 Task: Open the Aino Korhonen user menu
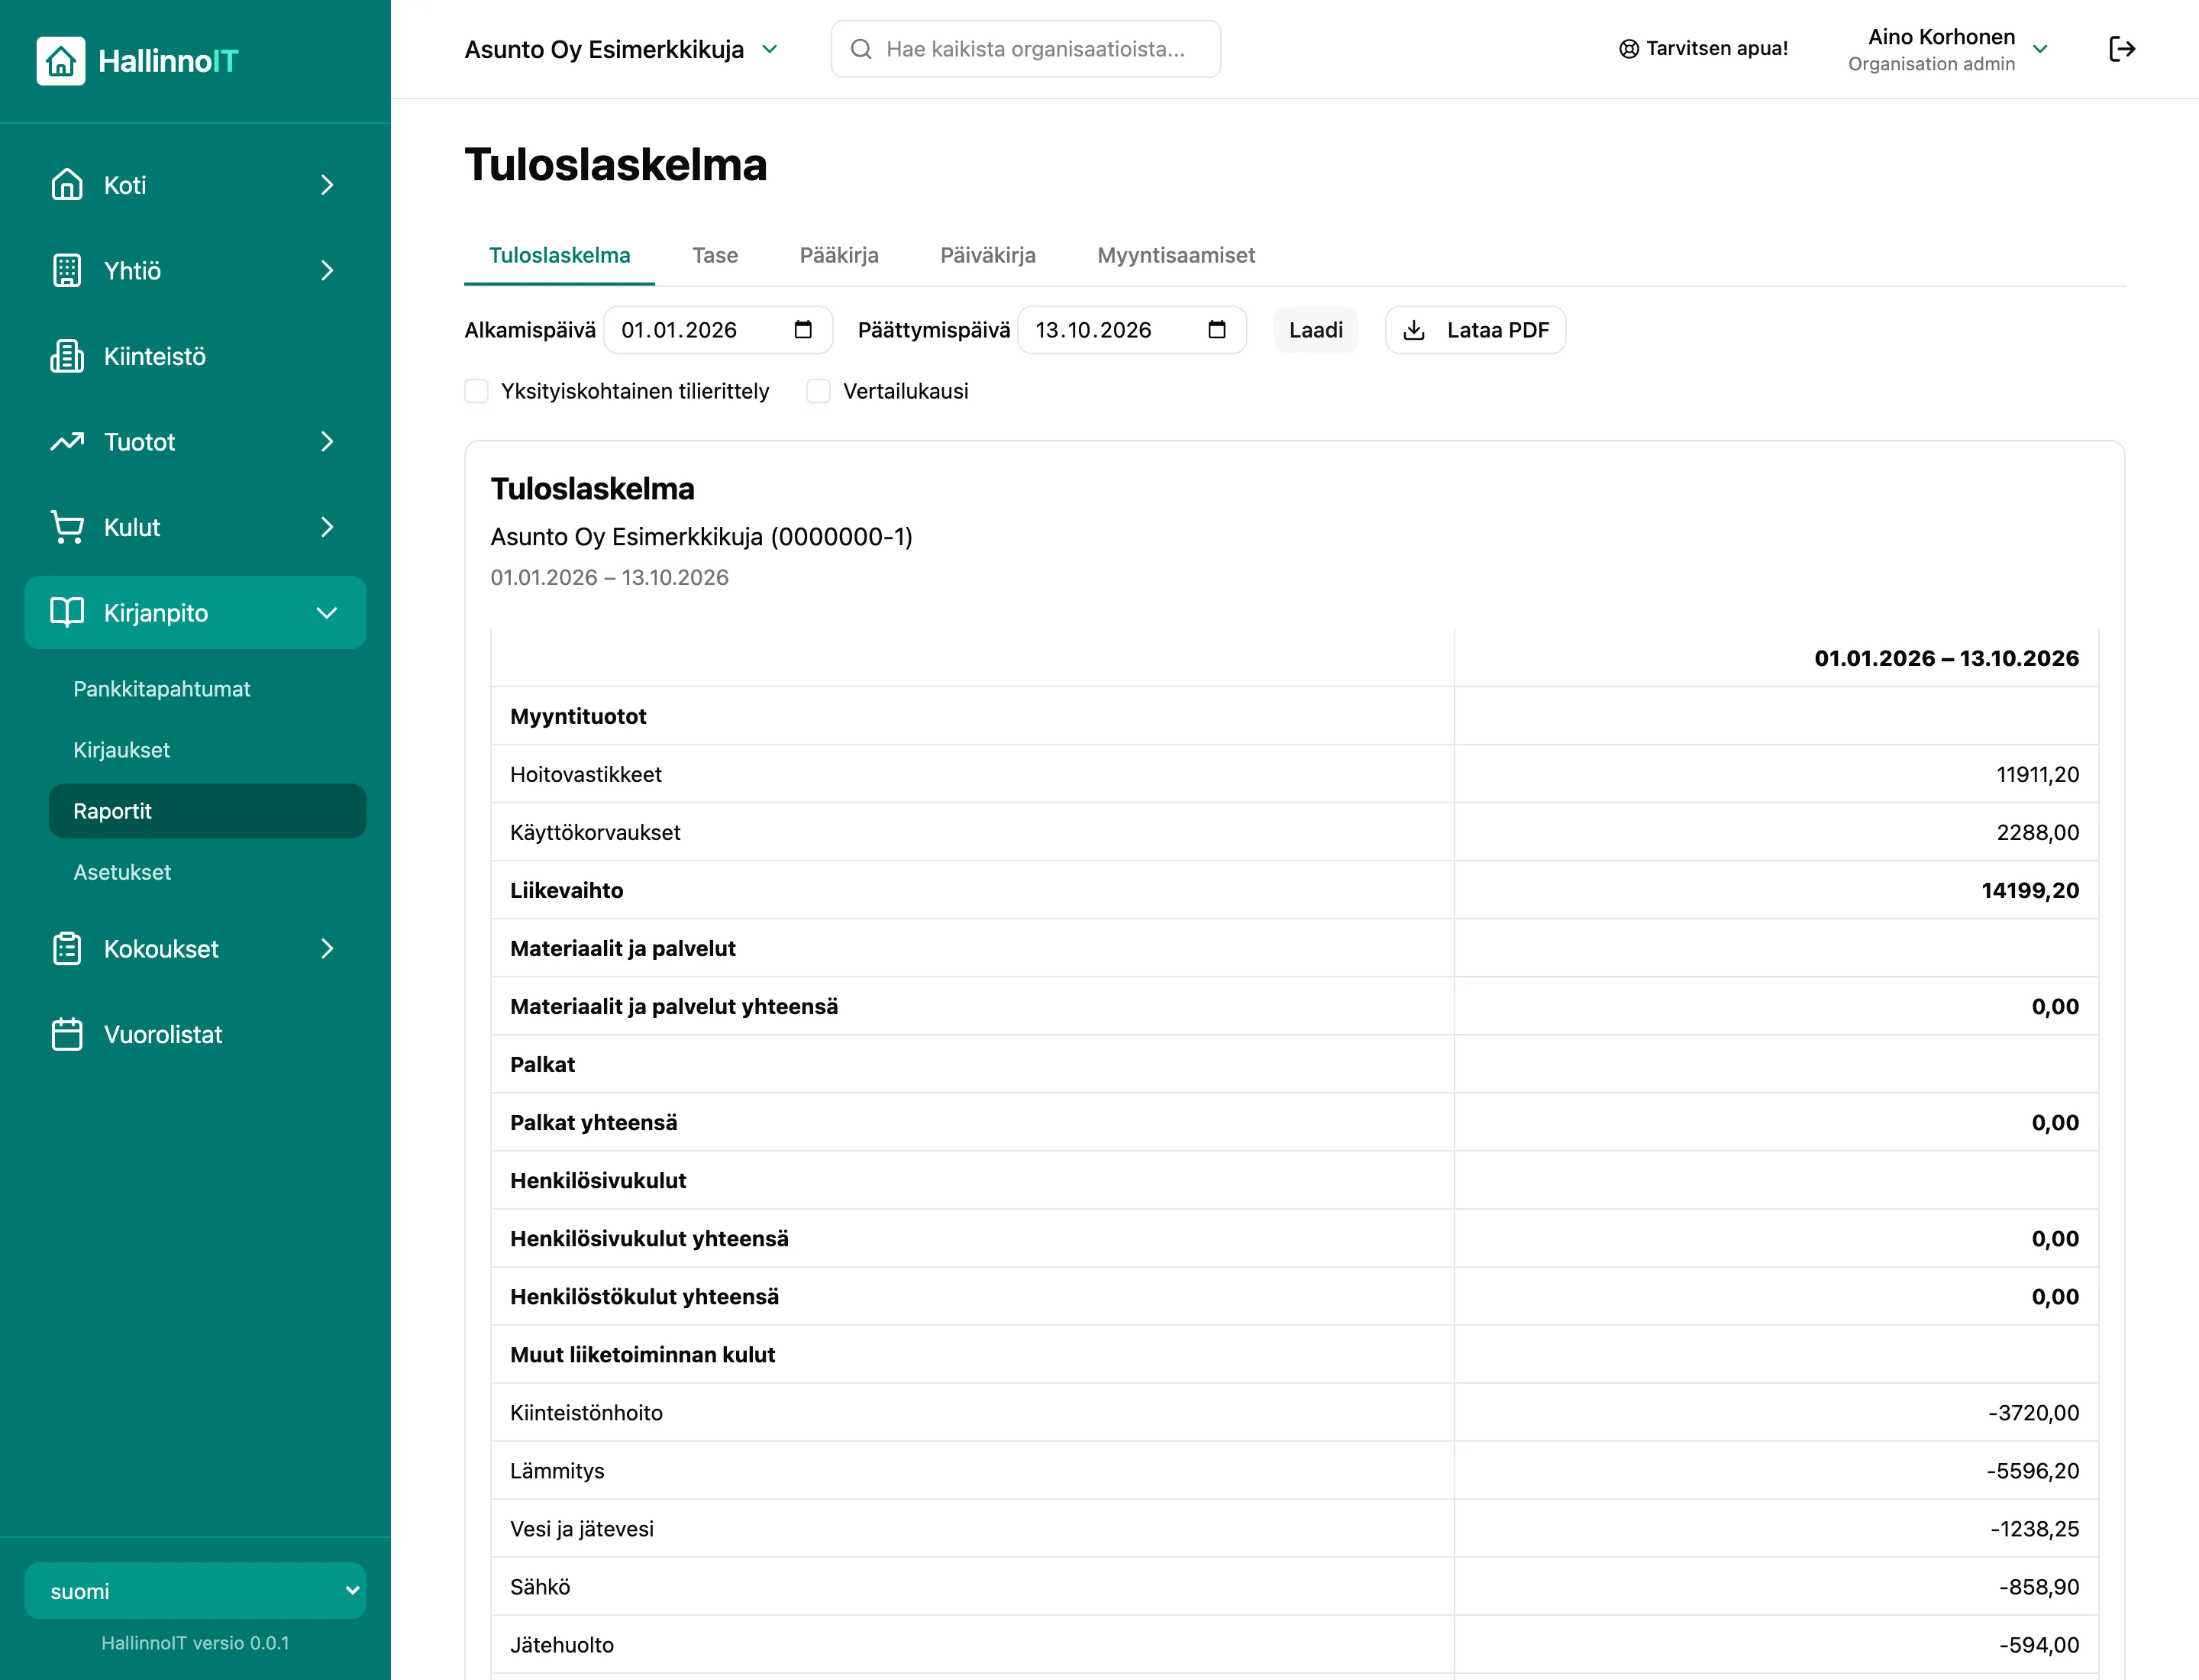coord(1948,49)
